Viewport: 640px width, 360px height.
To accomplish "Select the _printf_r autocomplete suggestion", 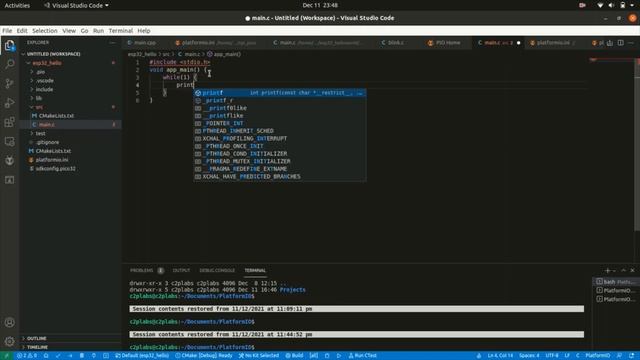I will click(280, 100).
